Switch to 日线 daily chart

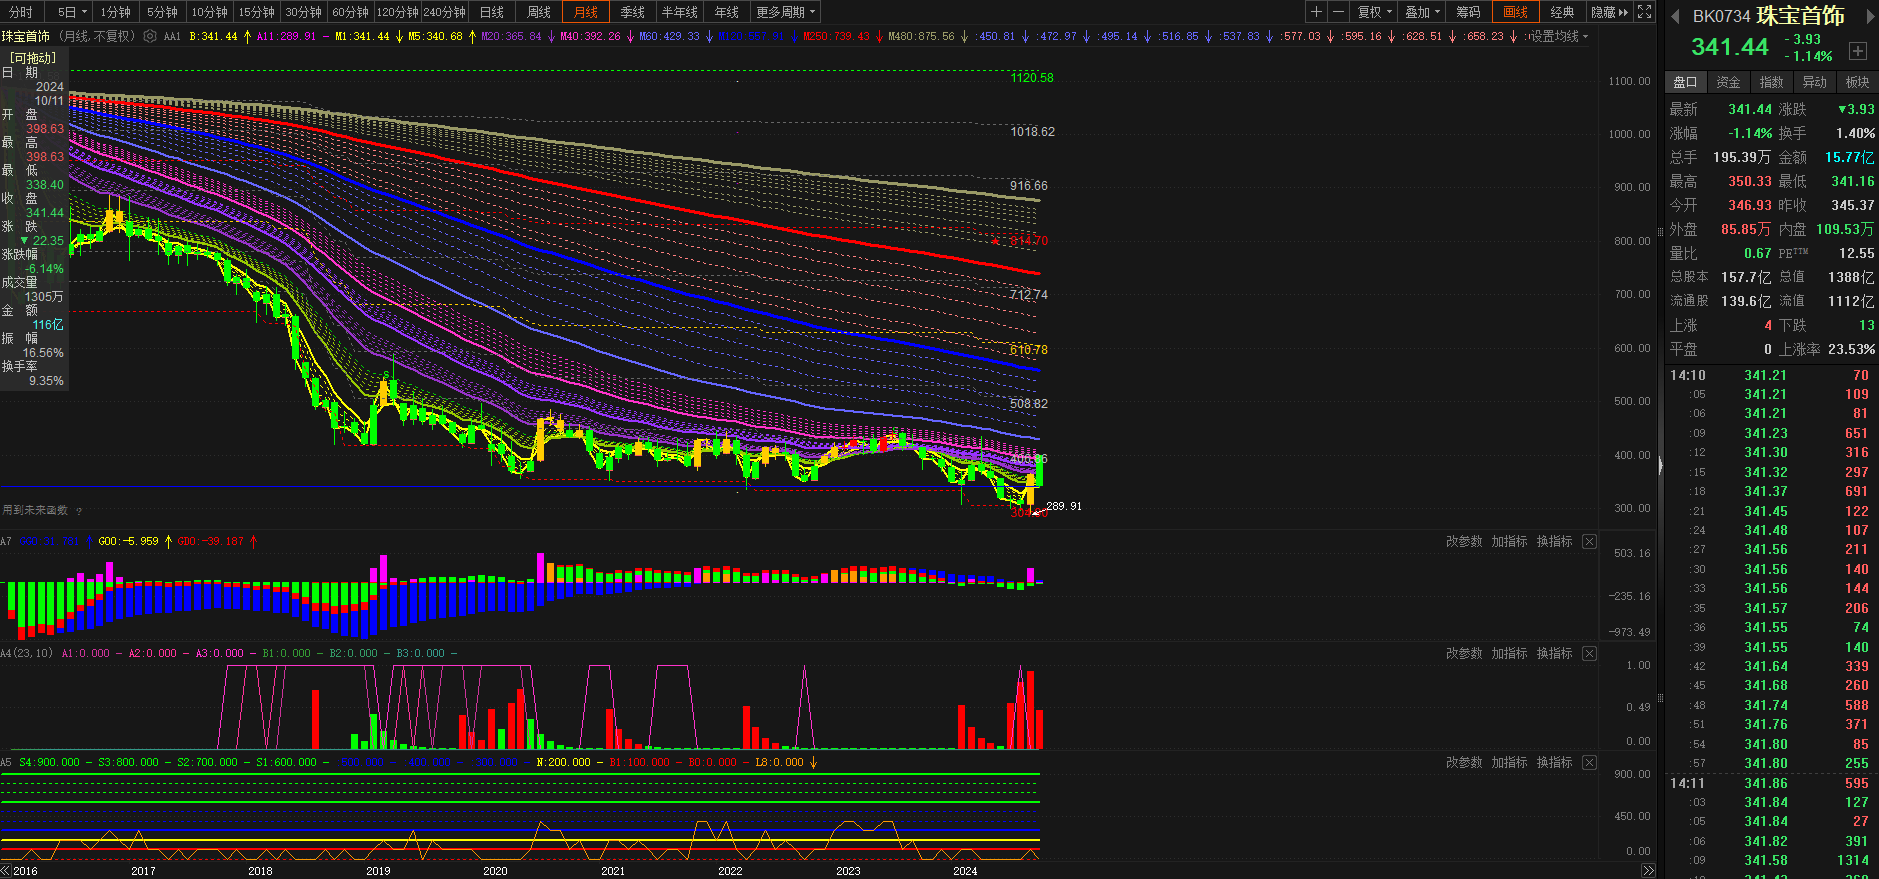coord(492,12)
